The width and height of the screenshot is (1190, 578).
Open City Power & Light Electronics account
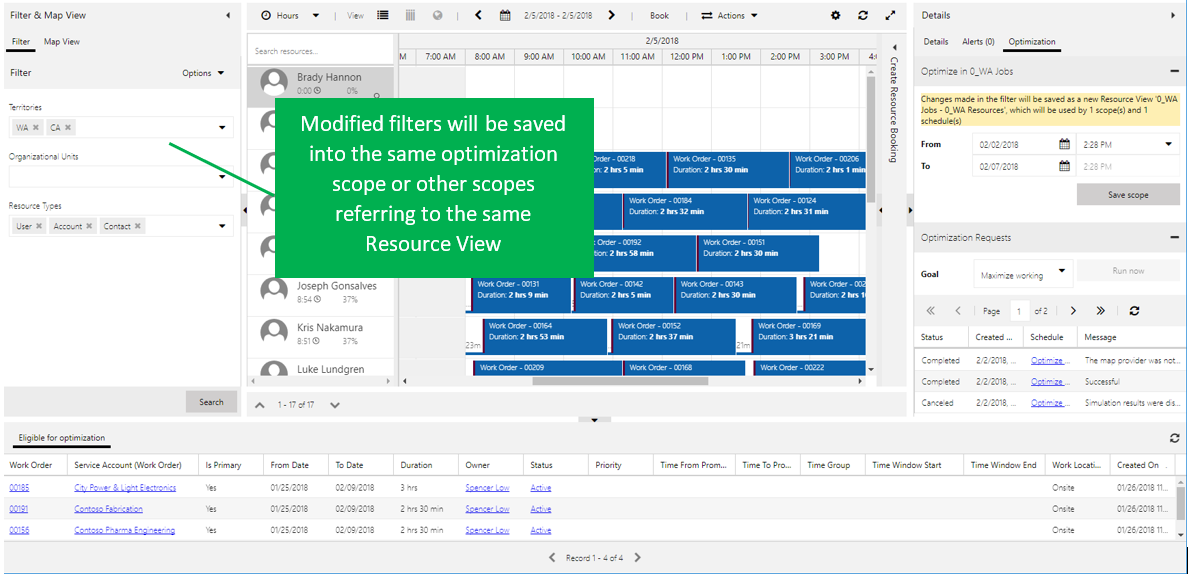click(x=125, y=488)
